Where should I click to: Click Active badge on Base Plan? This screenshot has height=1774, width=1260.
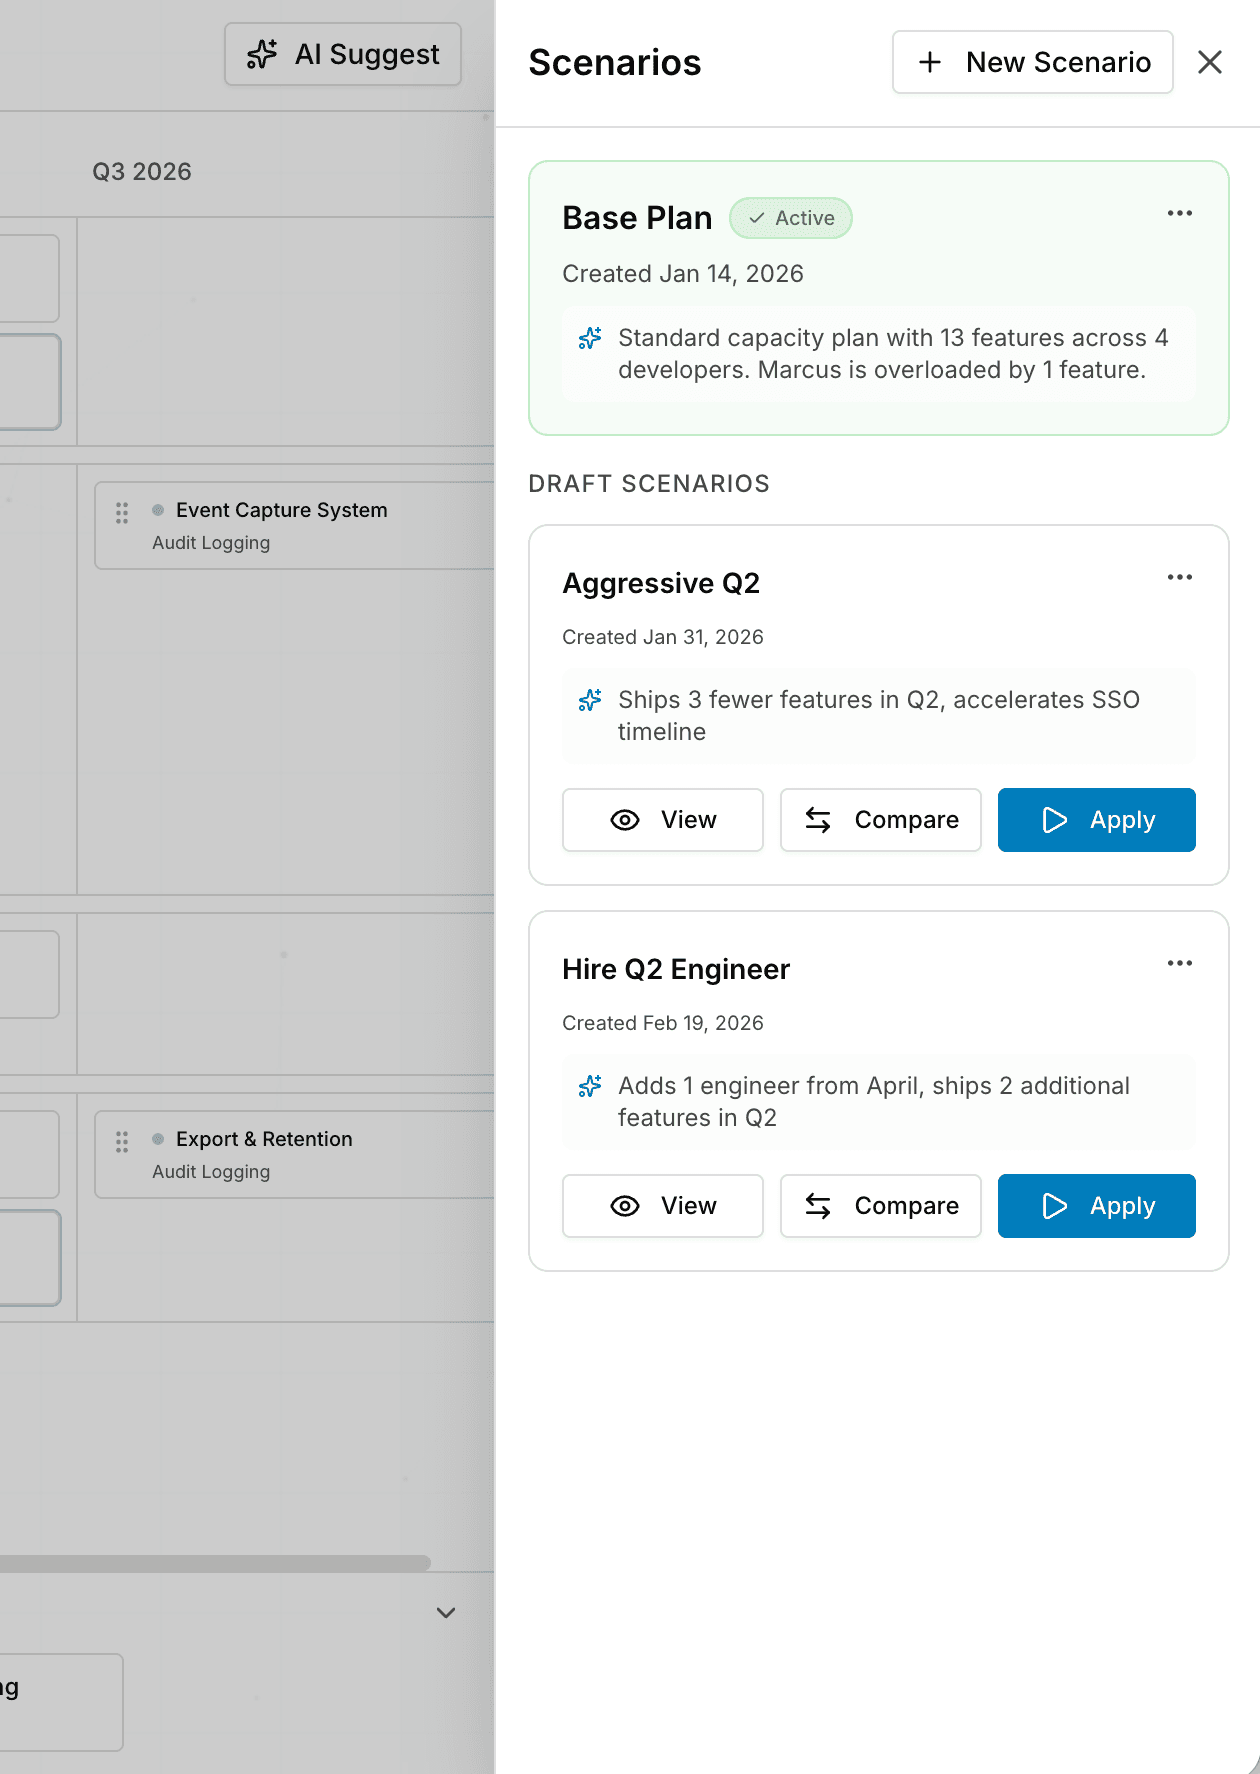[790, 218]
